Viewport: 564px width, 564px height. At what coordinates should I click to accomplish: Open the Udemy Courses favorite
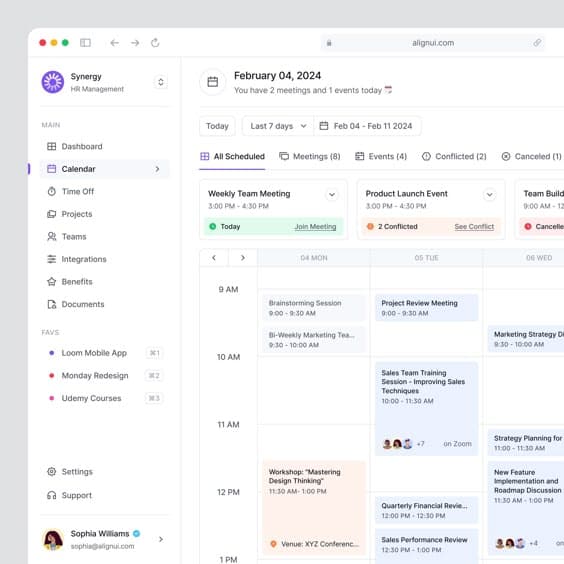[x=104, y=398]
